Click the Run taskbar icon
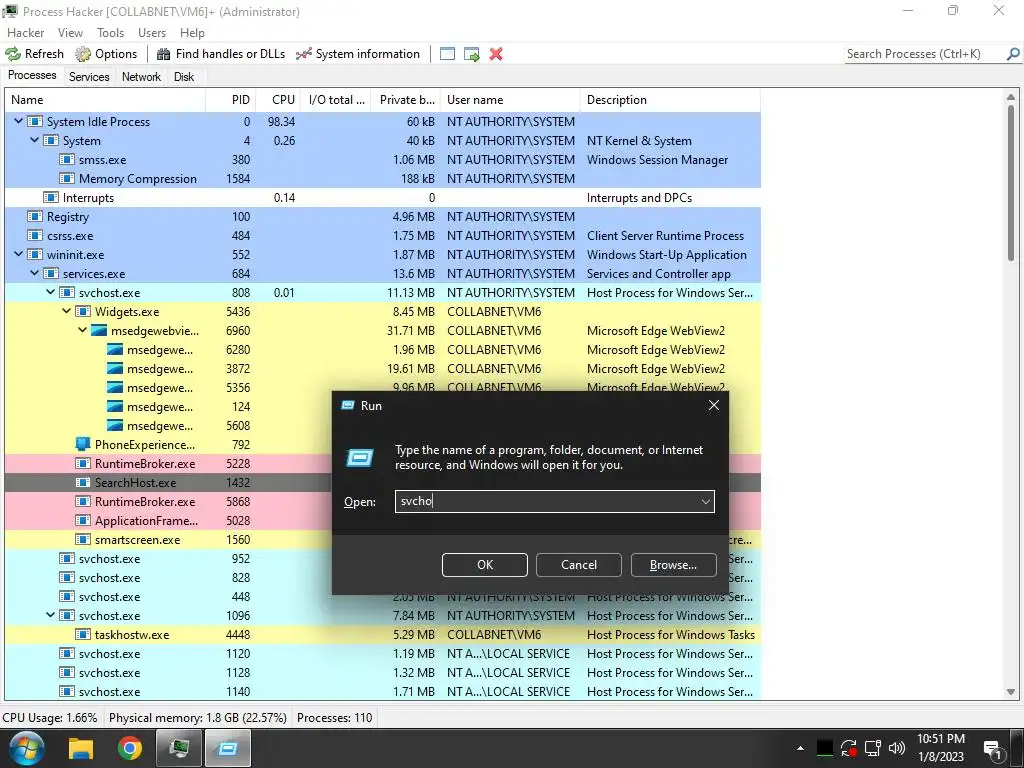Viewport: 1024px width, 768px height. [227, 748]
